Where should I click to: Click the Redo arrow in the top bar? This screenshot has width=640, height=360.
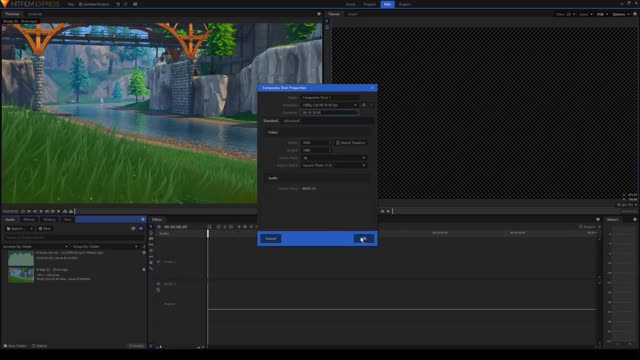126,4
